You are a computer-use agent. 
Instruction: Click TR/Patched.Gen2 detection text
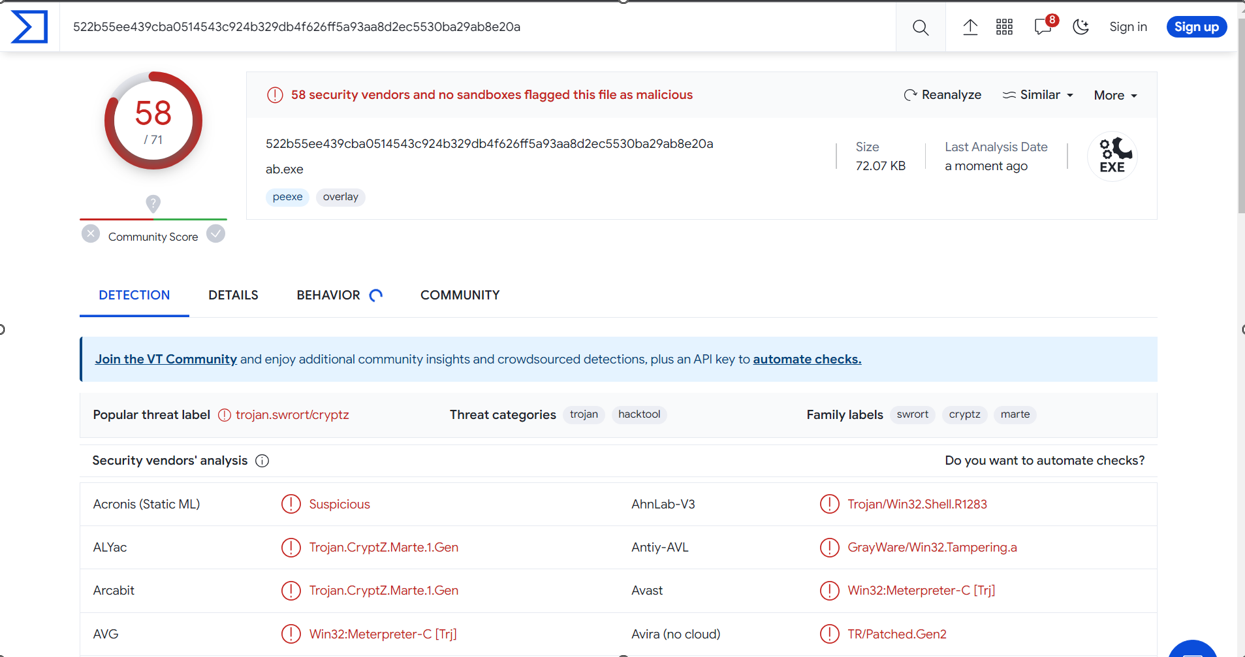(897, 634)
